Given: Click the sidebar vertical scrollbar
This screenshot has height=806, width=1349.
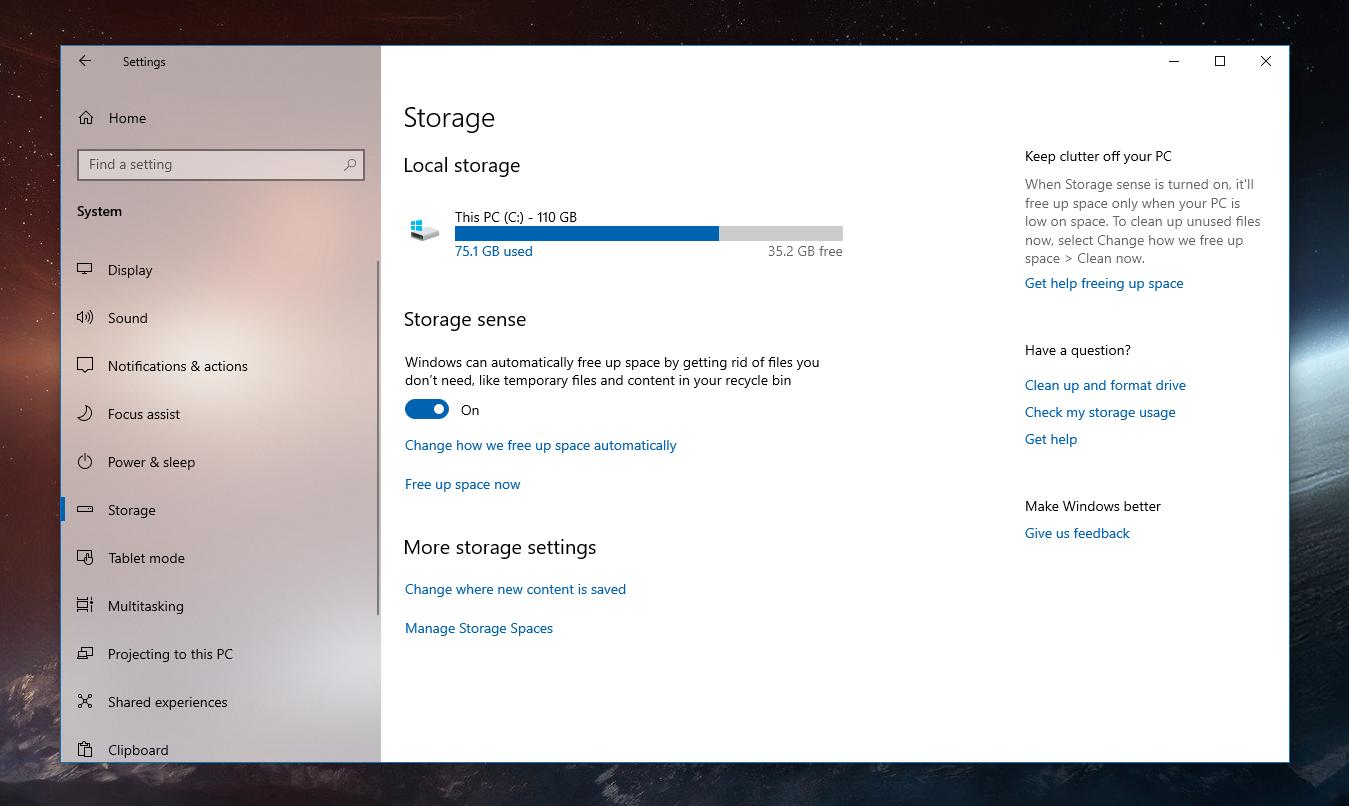Looking at the screenshot, I should 378,437.
